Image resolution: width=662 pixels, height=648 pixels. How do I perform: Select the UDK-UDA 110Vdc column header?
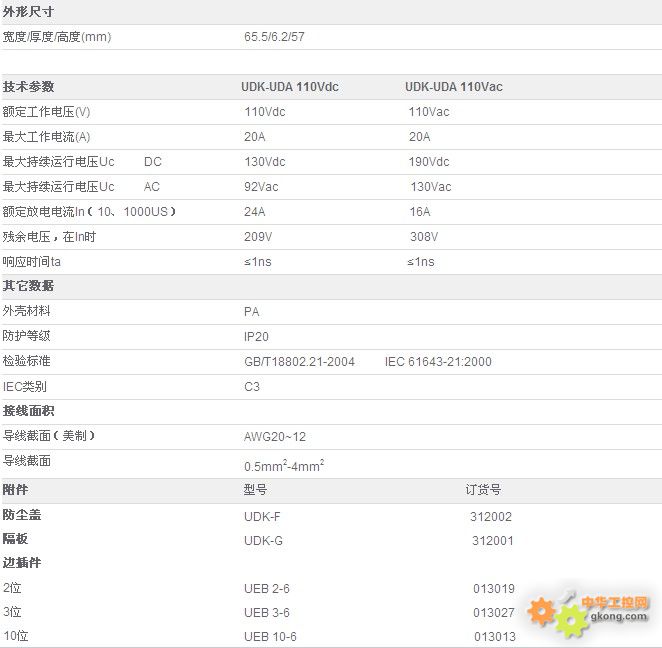coord(290,87)
